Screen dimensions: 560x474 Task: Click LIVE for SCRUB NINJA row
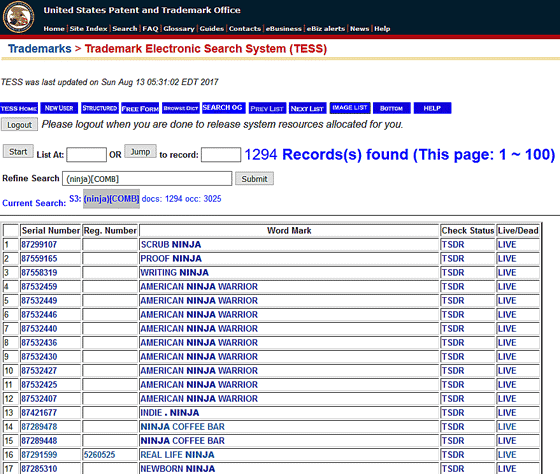[507, 245]
